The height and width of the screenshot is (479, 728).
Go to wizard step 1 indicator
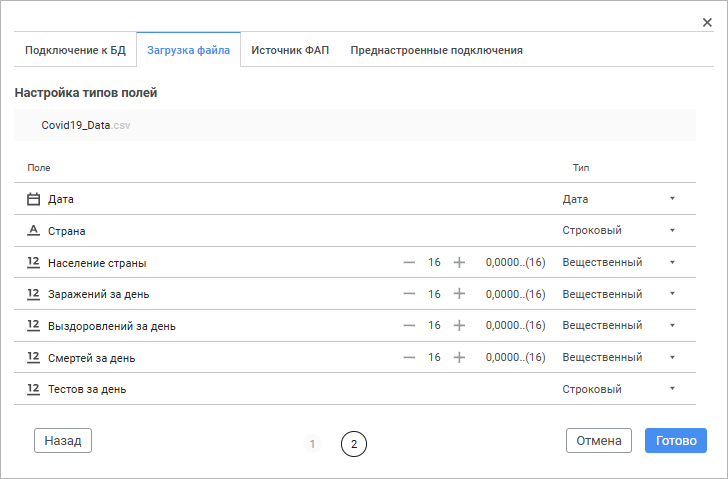click(312, 444)
